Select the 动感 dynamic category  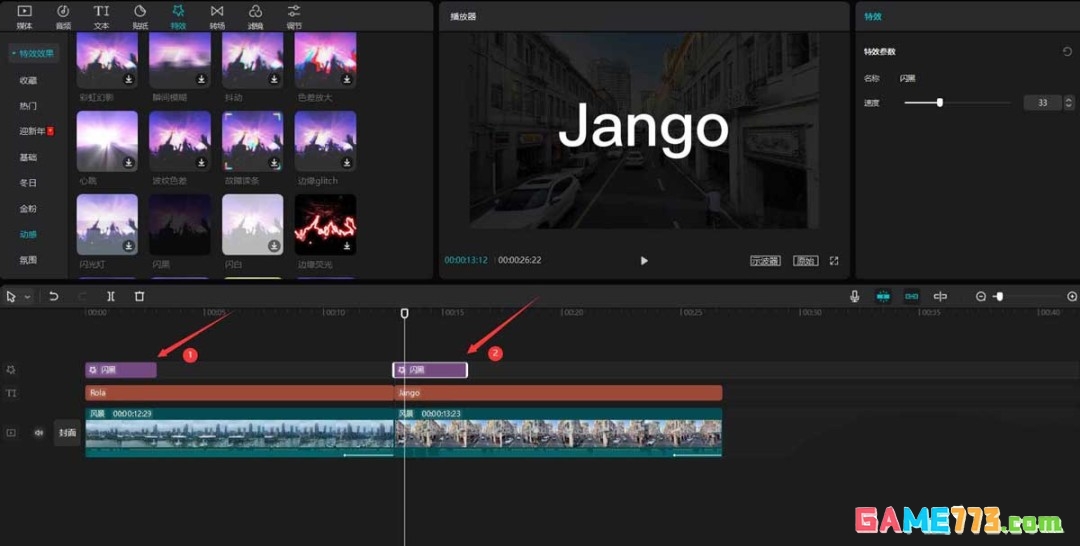(x=28, y=234)
